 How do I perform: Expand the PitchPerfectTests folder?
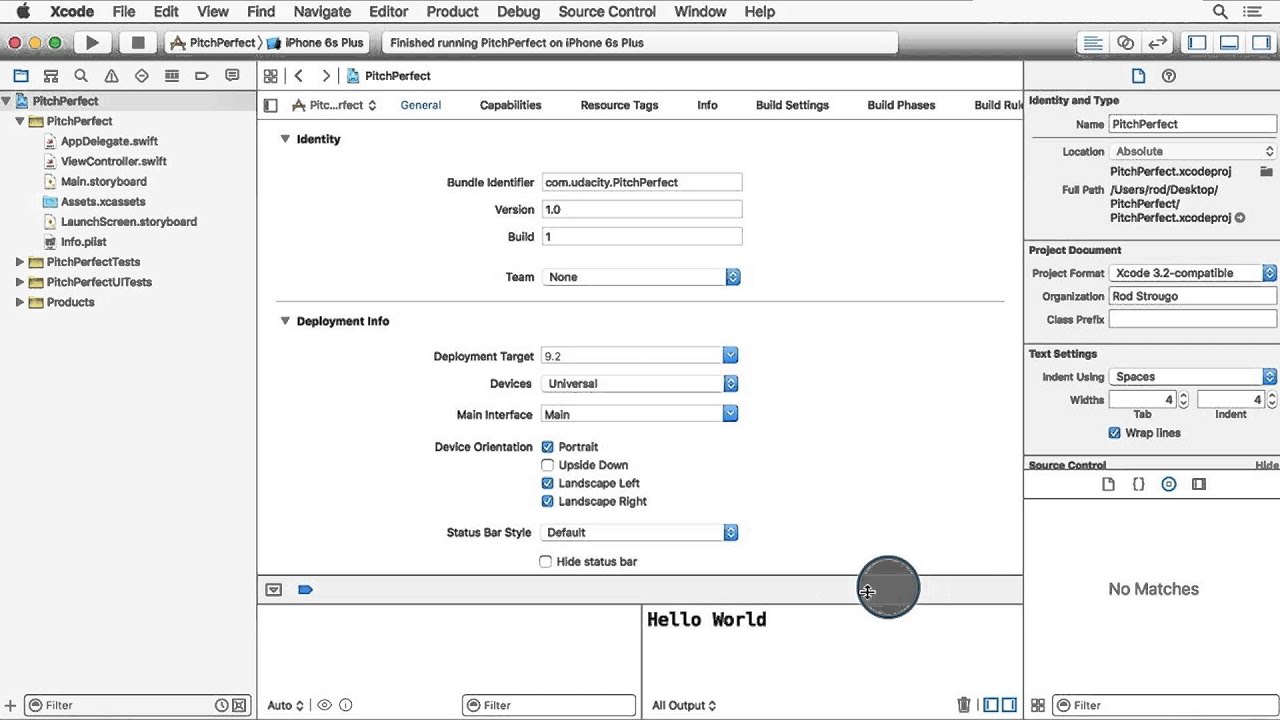(20, 262)
